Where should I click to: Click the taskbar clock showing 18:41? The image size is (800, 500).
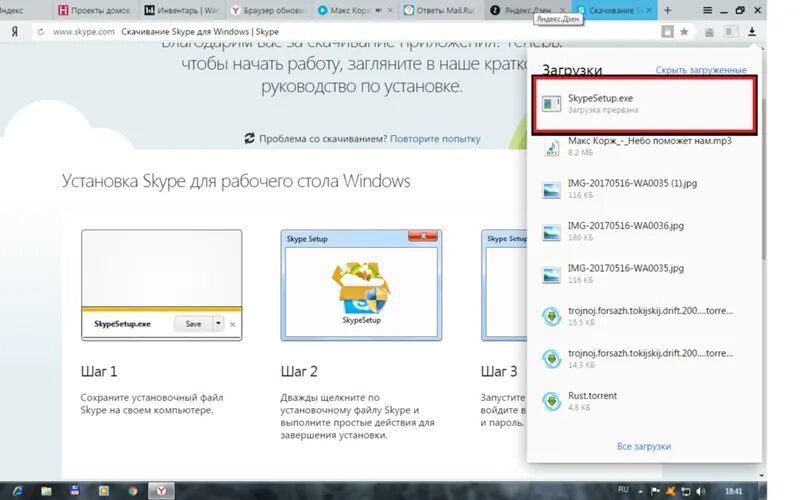pyautogui.click(x=734, y=491)
